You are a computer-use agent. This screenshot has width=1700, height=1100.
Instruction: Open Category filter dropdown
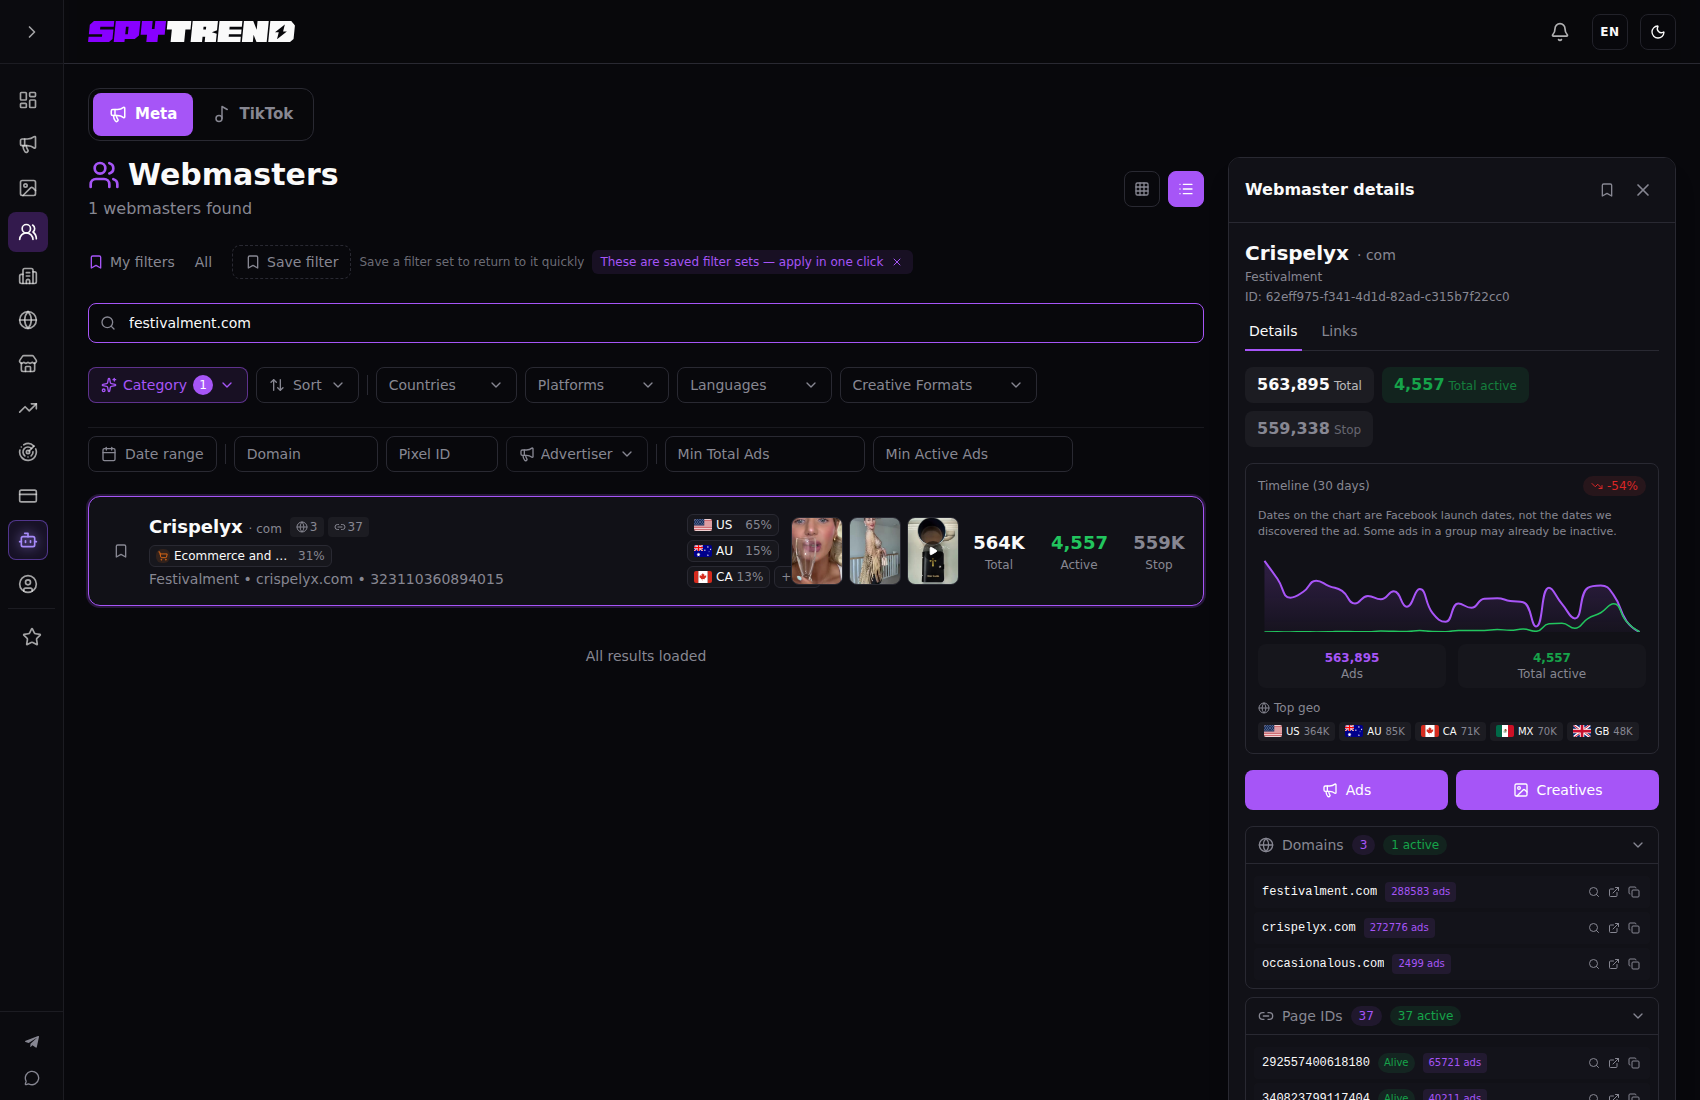click(168, 385)
